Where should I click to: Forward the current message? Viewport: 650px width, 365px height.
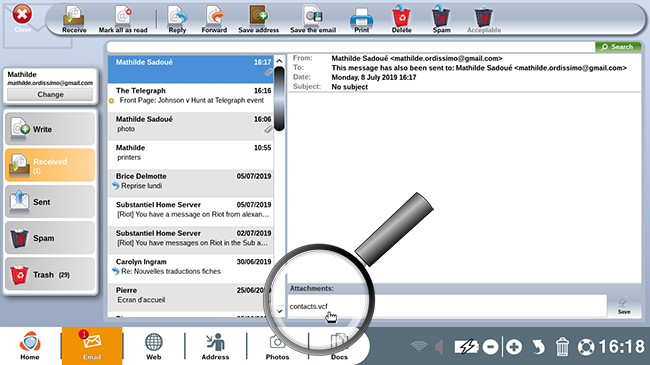(214, 19)
